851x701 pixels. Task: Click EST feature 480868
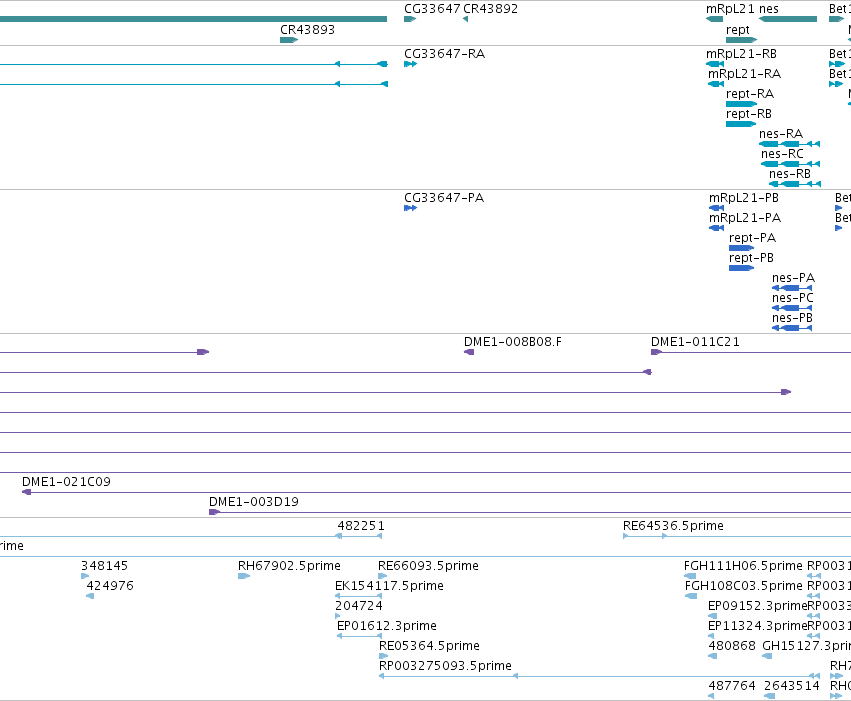point(732,646)
